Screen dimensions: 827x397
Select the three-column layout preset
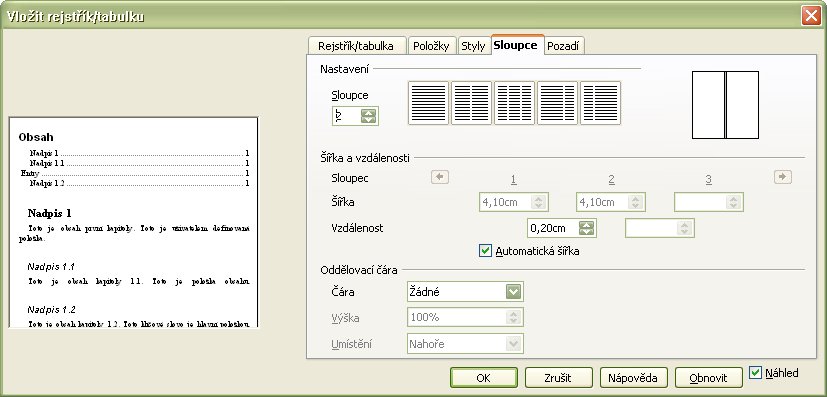(x=514, y=103)
